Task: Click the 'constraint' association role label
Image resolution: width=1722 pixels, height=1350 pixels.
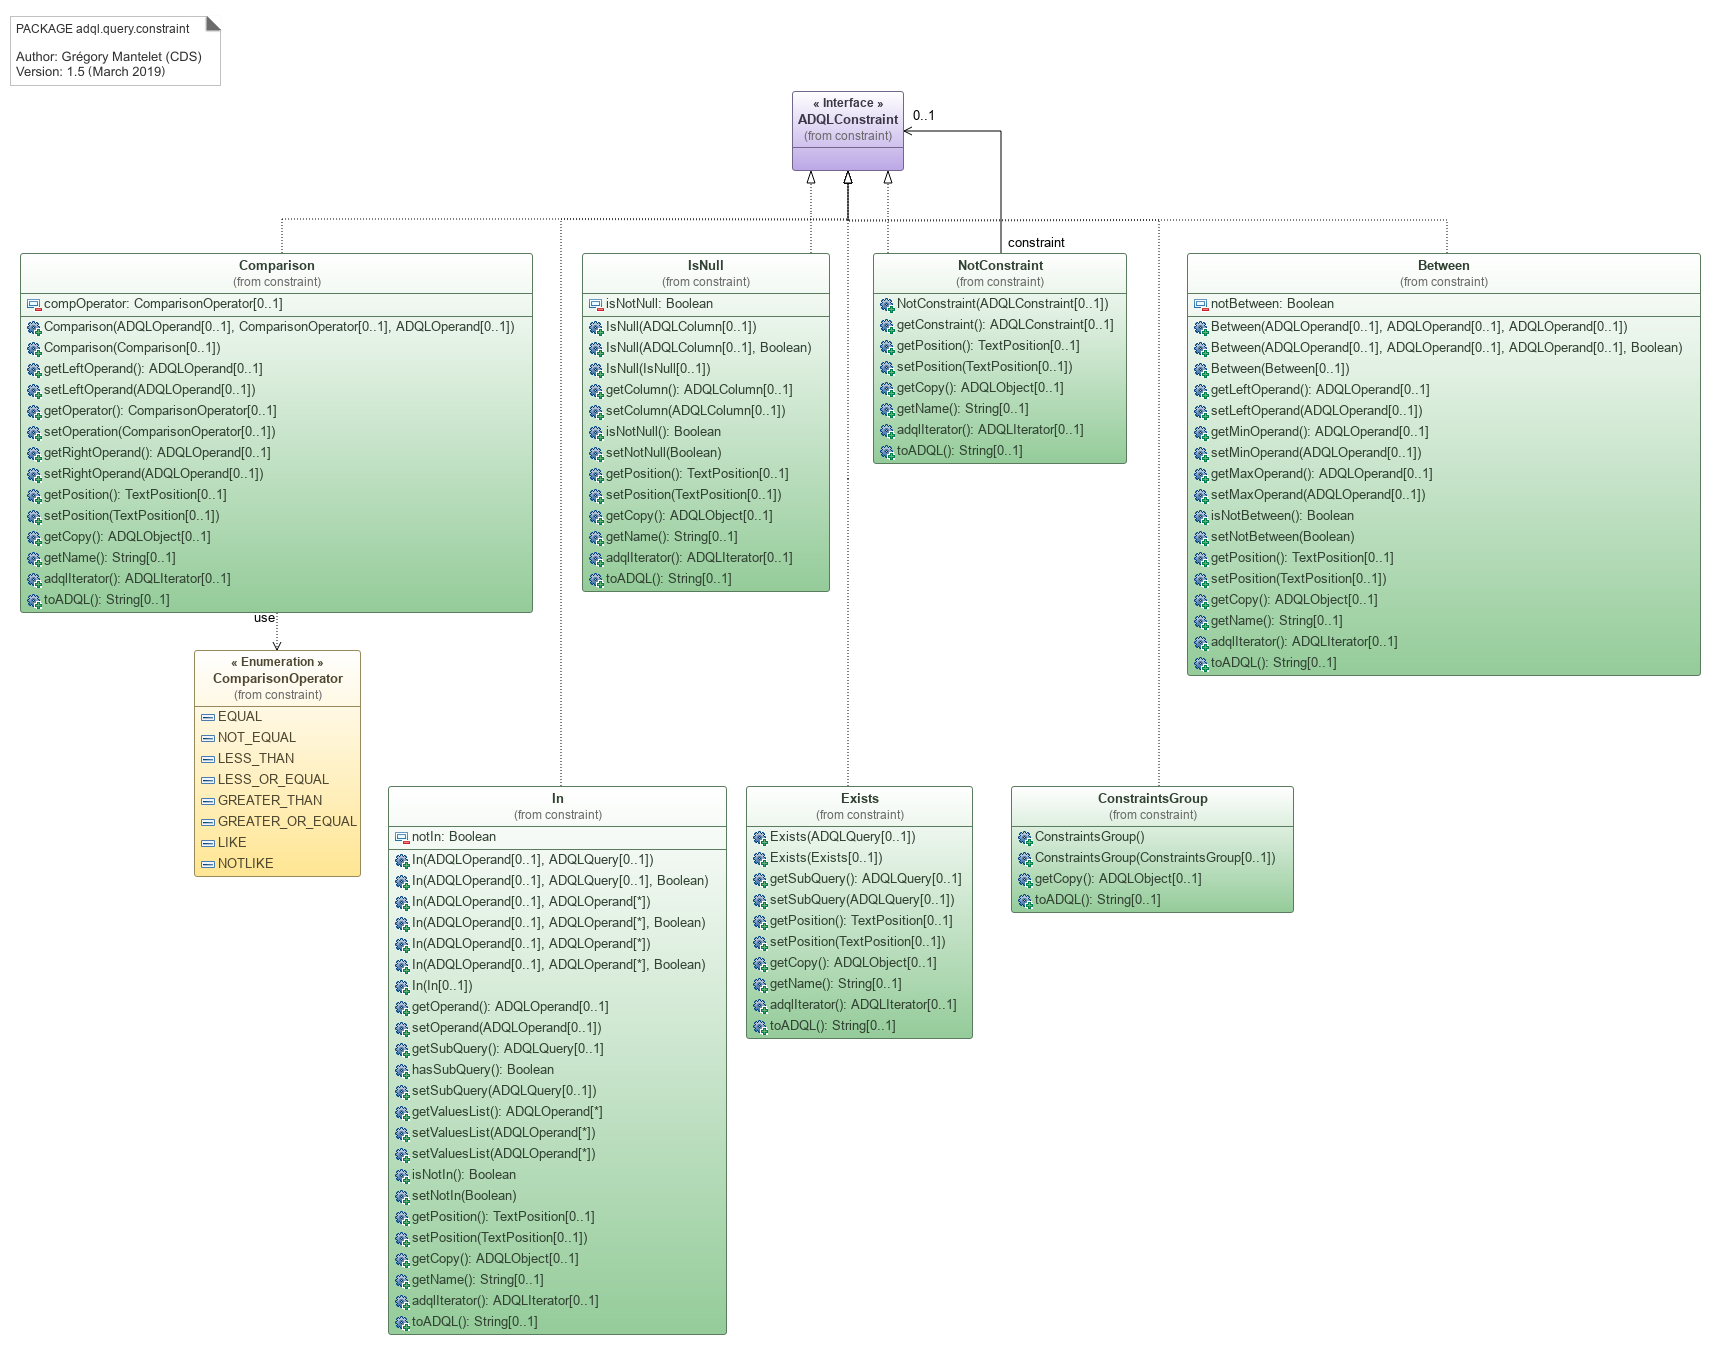Action: (x=1036, y=243)
